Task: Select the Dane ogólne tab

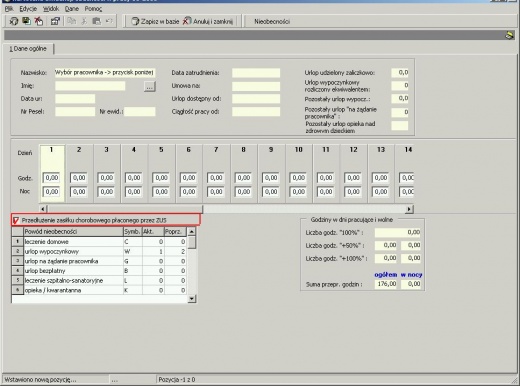Action: 28,49
